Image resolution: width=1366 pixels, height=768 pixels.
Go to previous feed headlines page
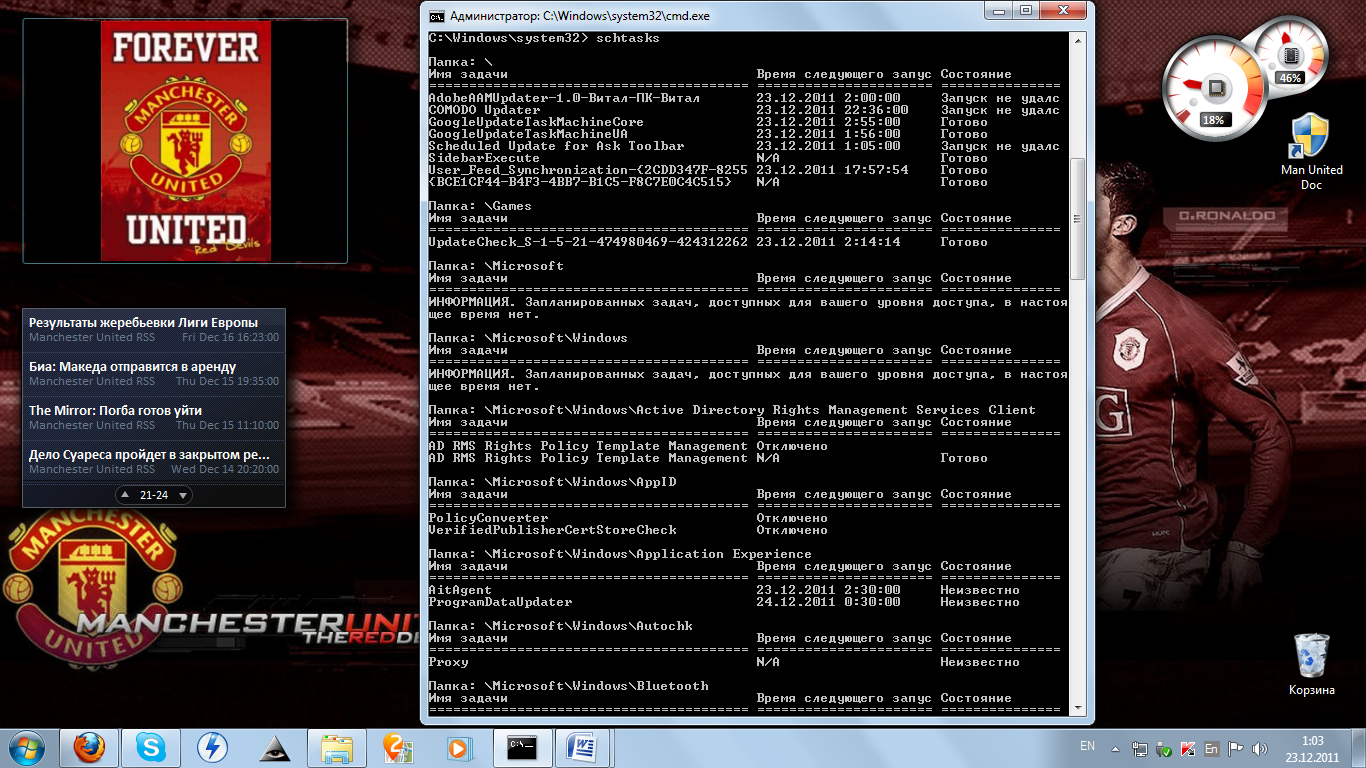(x=125, y=495)
